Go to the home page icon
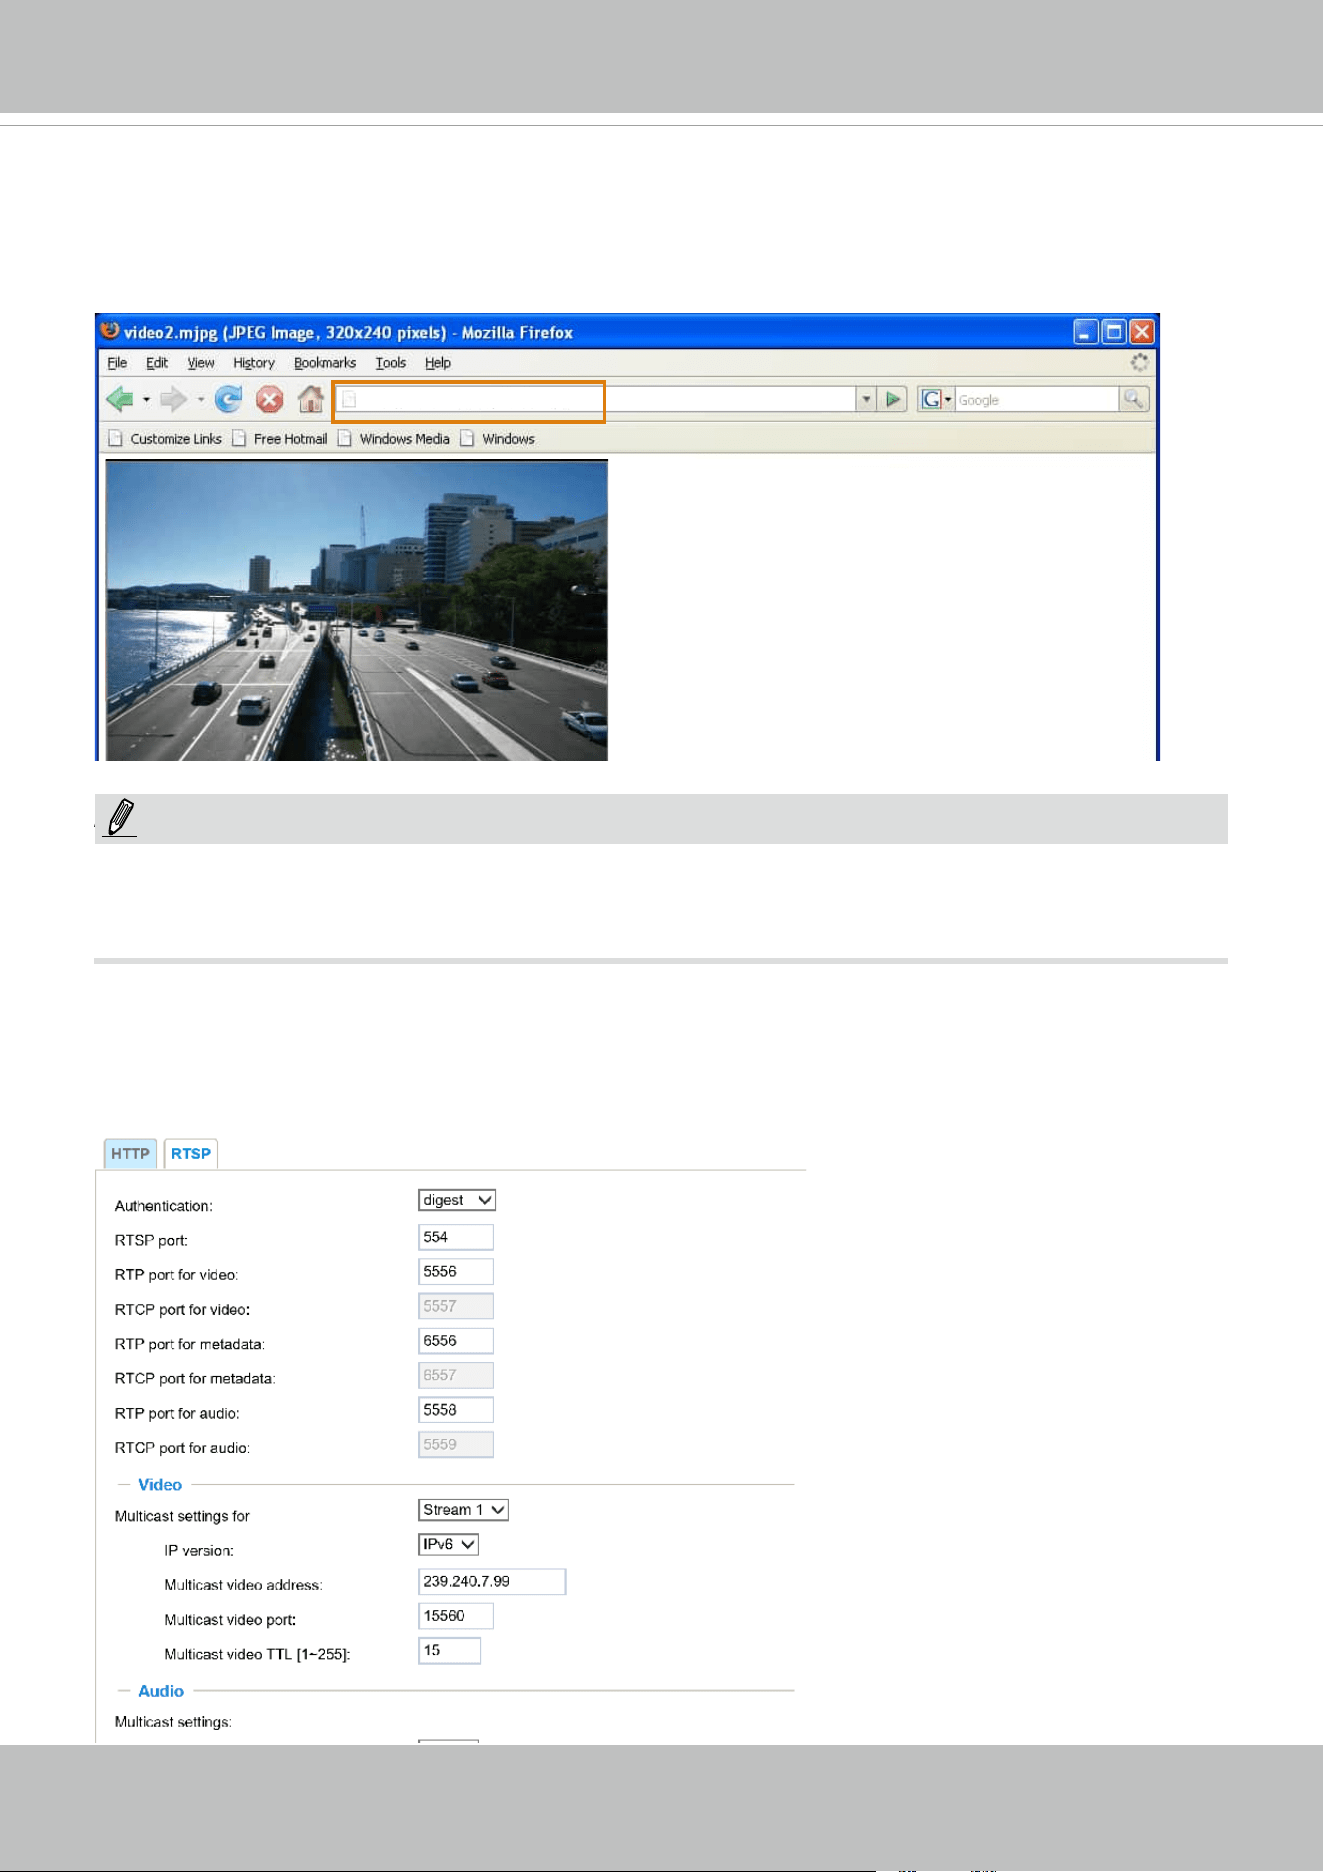The height and width of the screenshot is (1872, 1324). point(311,400)
